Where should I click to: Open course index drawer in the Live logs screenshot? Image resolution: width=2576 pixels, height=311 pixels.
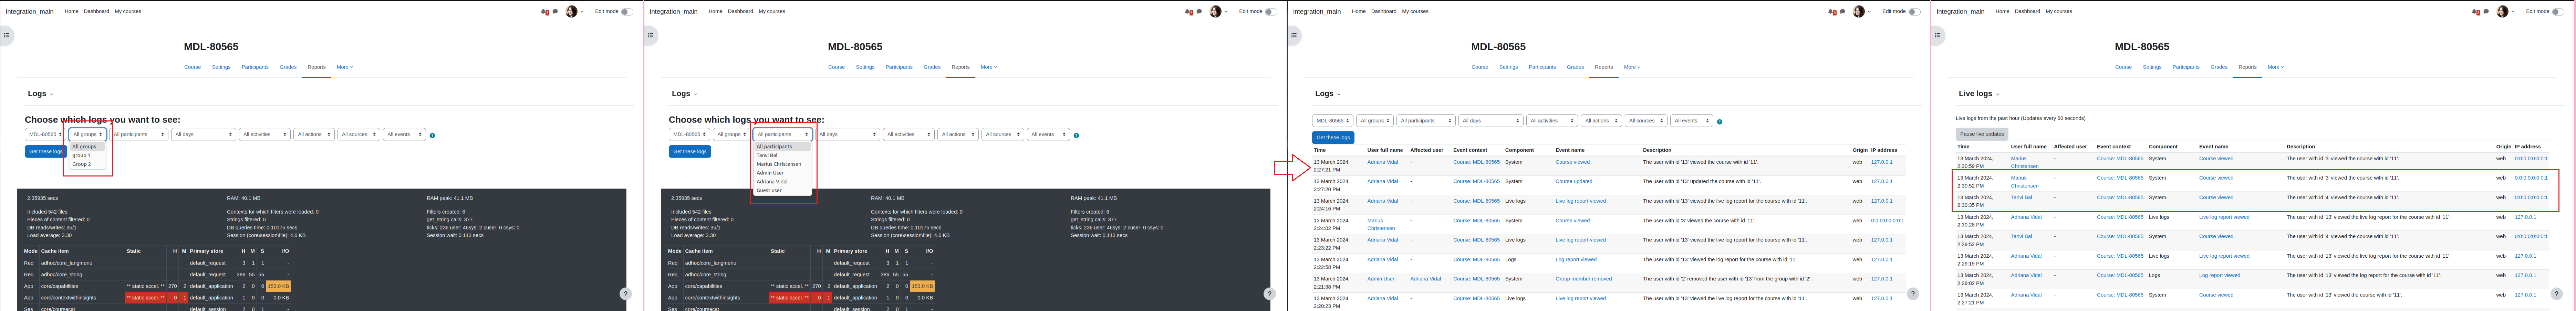[1938, 35]
